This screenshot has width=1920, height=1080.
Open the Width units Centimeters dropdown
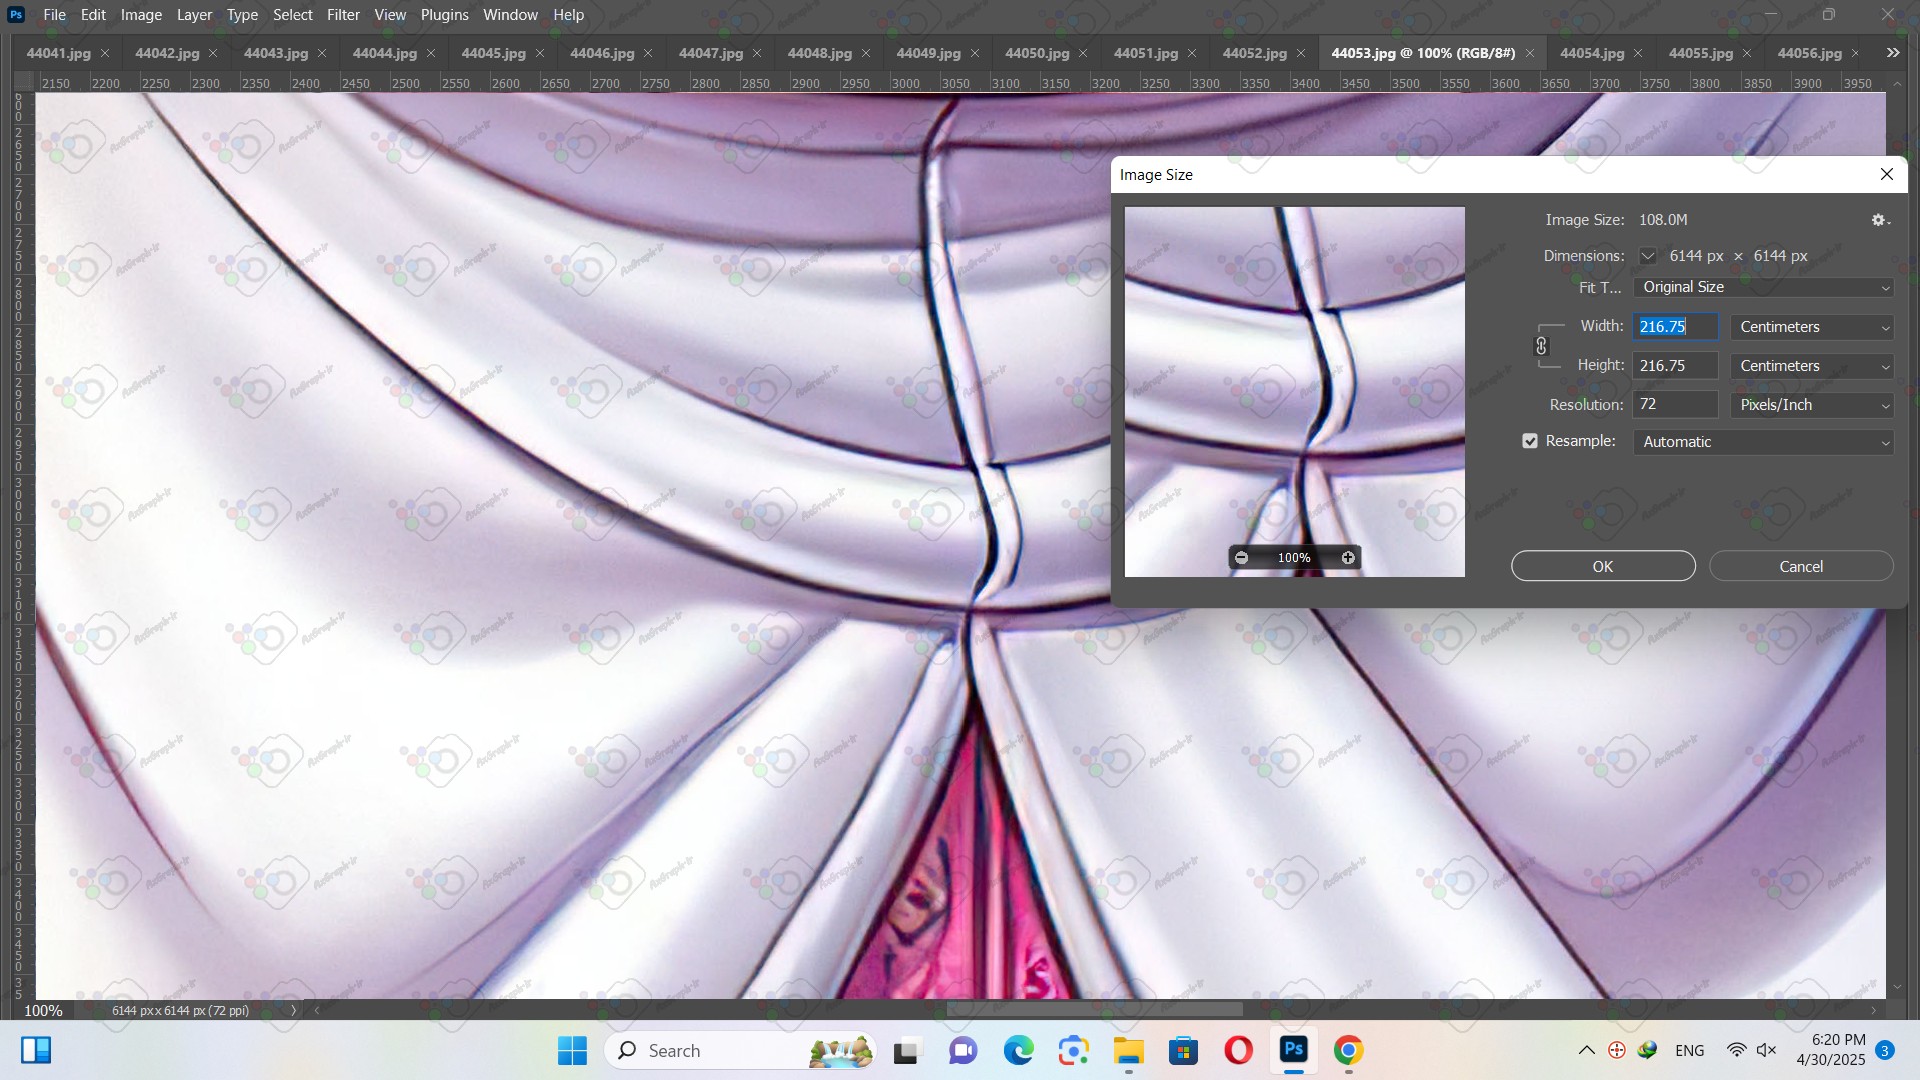[x=1812, y=327]
